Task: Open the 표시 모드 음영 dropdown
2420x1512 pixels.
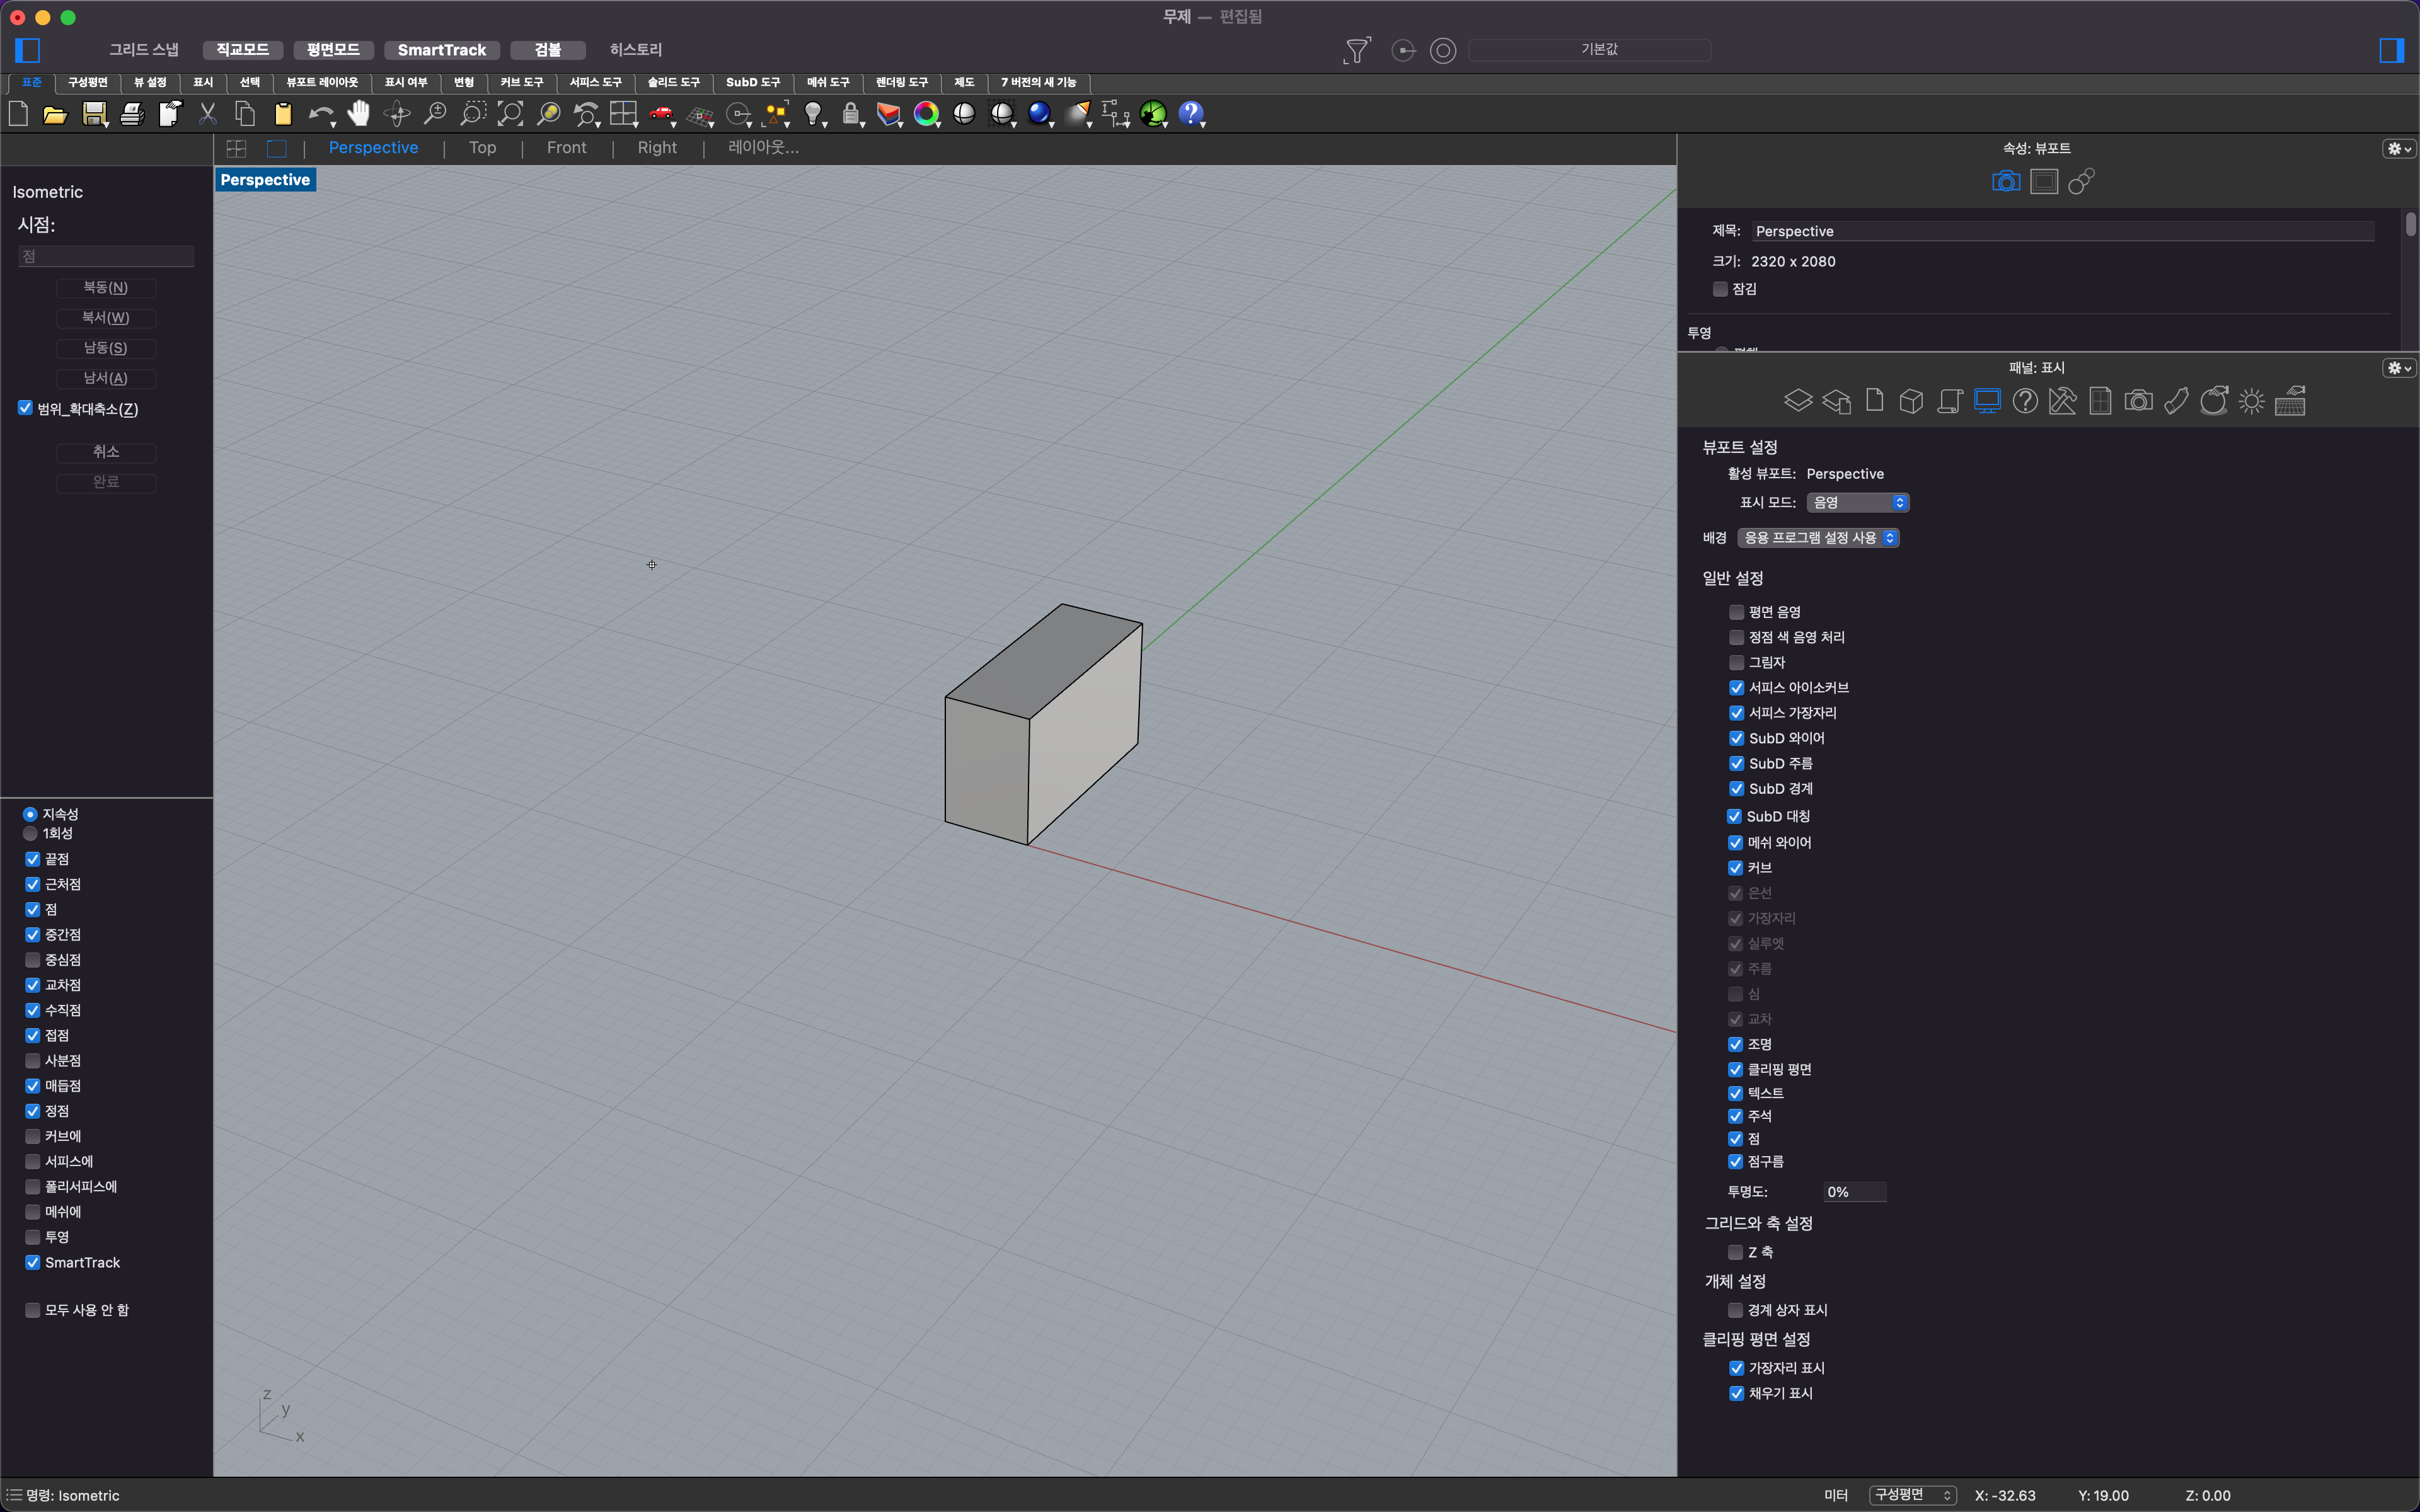Action: pyautogui.click(x=1857, y=502)
